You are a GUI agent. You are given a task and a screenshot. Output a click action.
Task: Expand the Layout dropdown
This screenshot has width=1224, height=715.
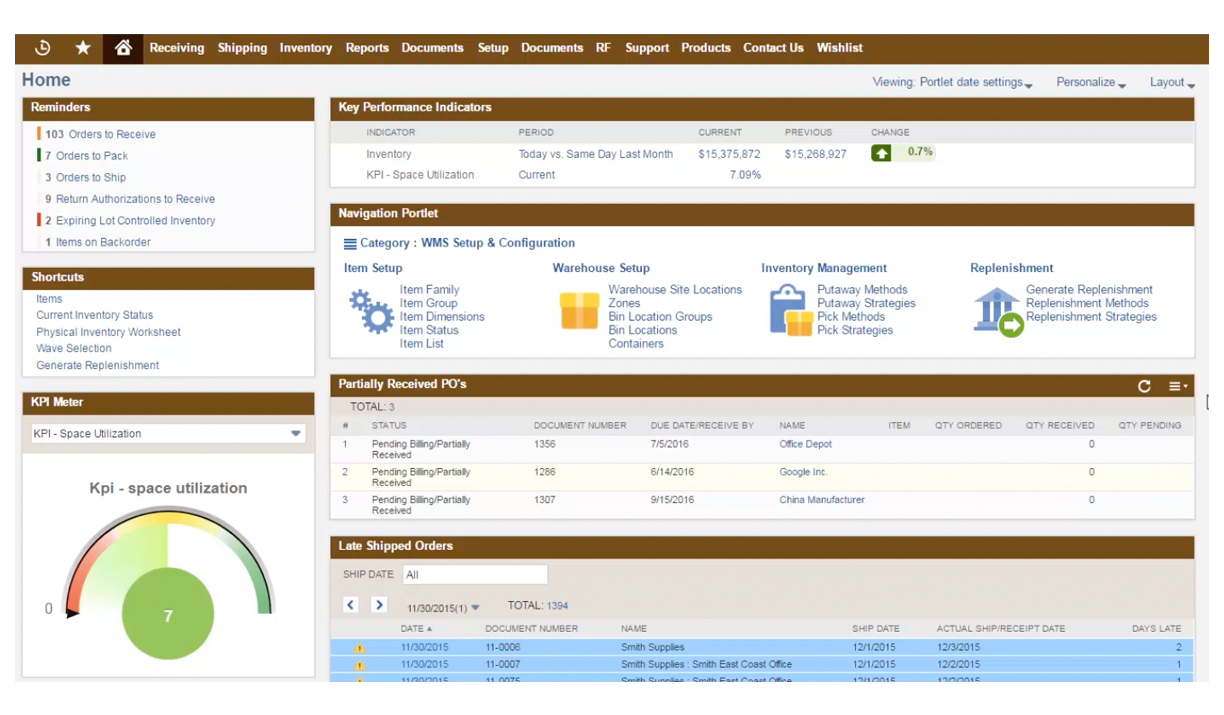[x=1172, y=83]
